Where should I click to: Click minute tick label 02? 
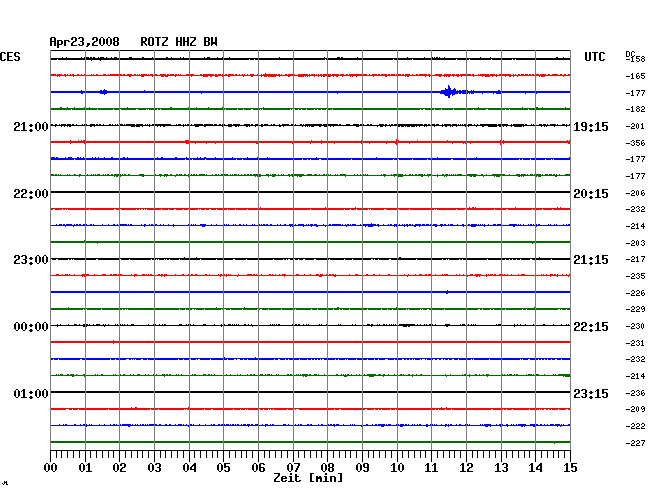[x=119, y=468]
